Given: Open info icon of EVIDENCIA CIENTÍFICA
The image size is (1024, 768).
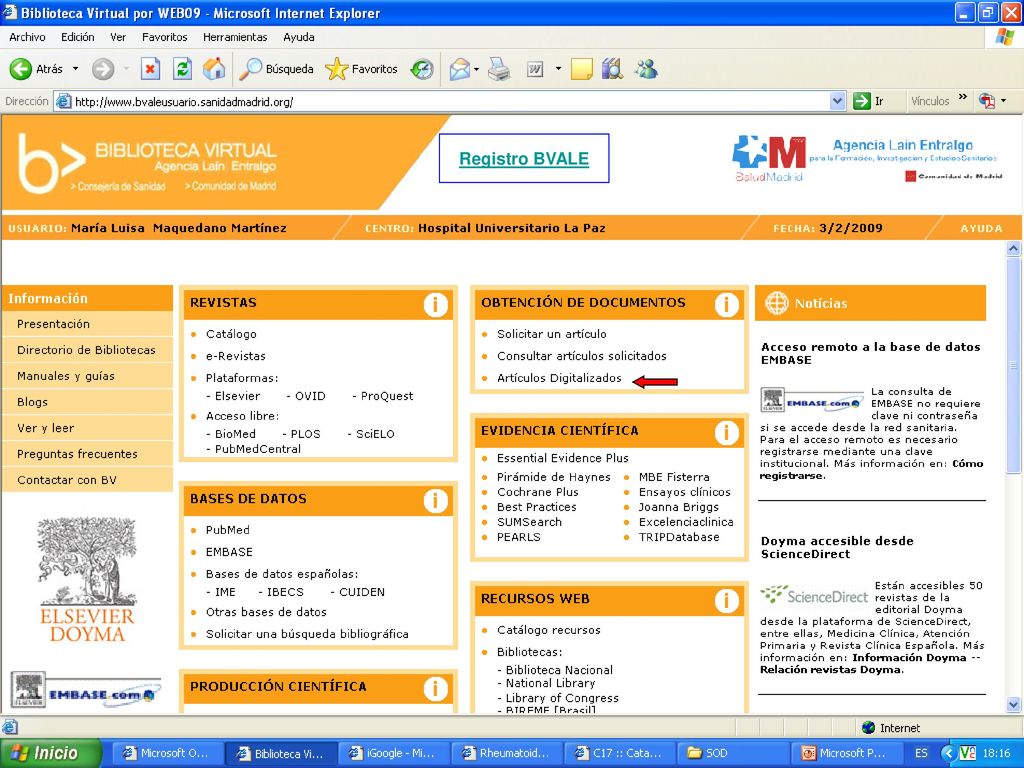Looking at the screenshot, I should (727, 432).
